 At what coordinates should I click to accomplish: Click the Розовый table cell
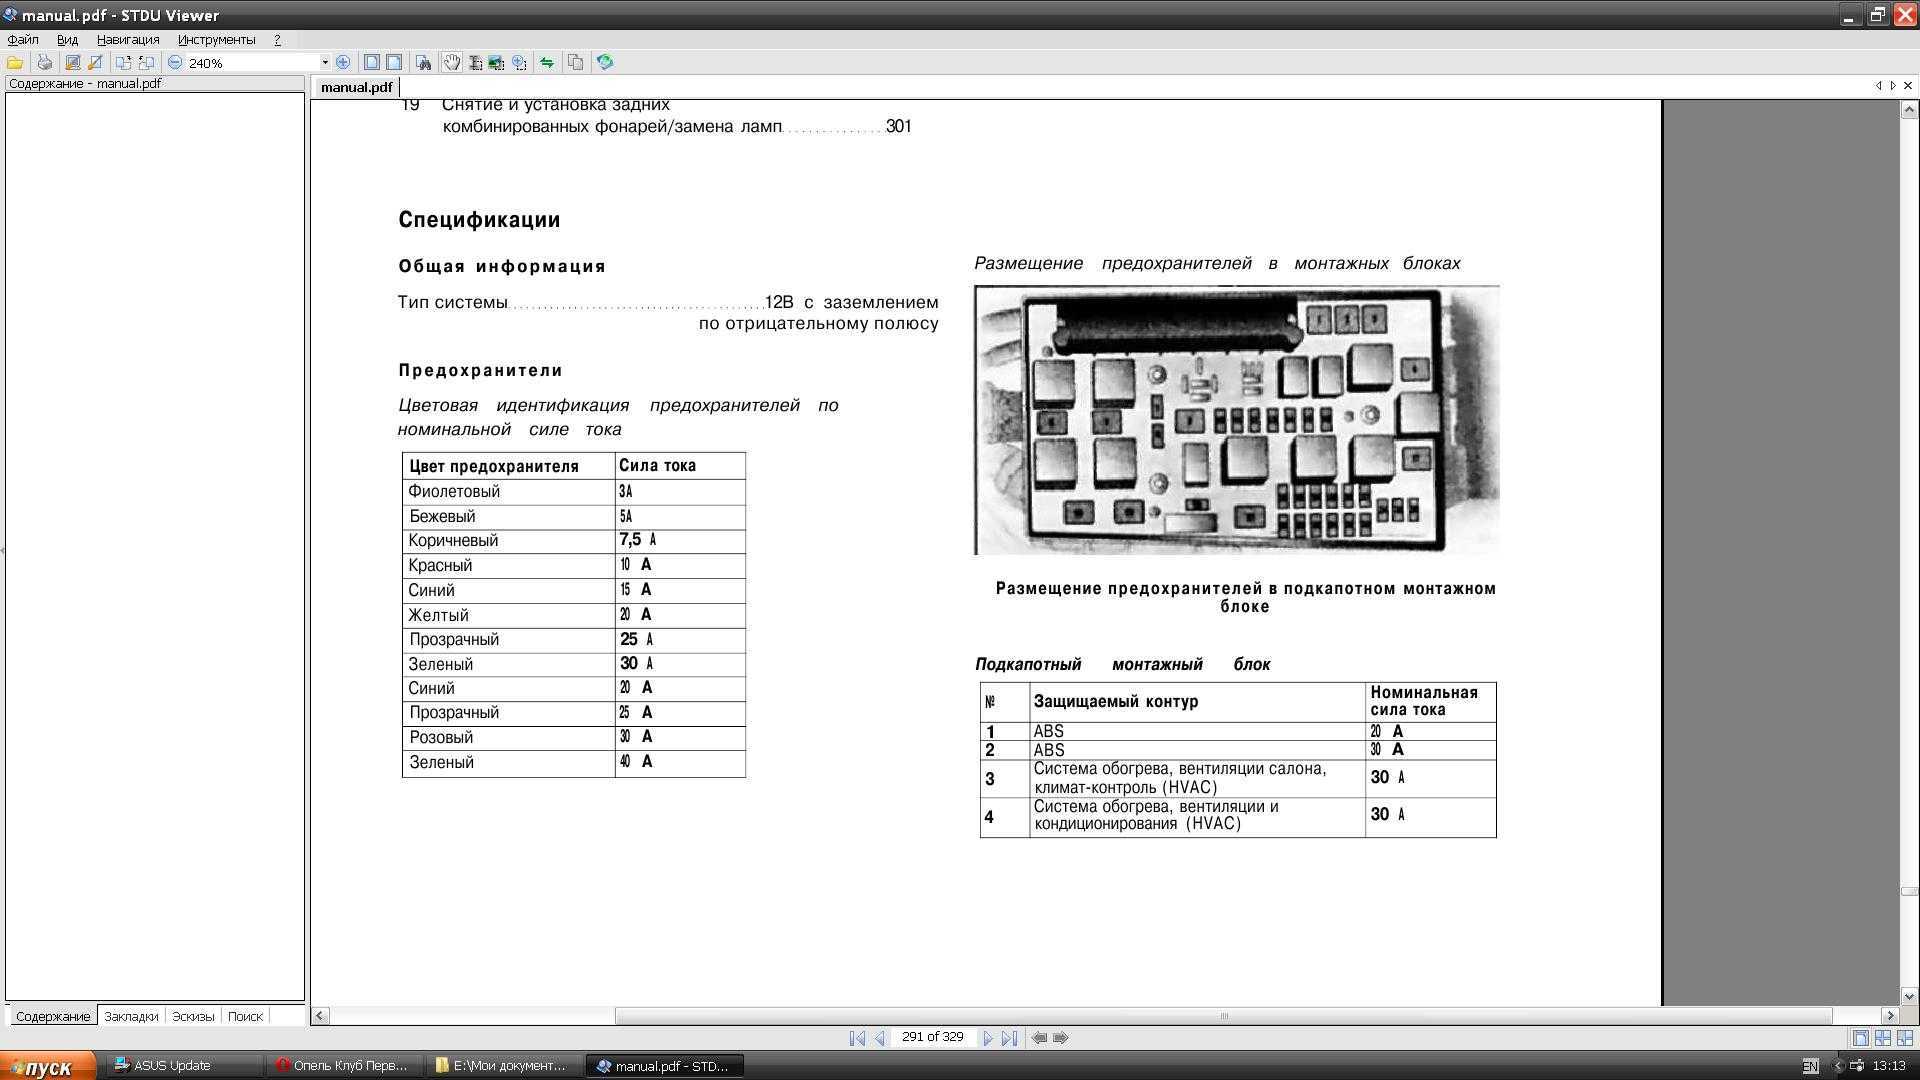click(x=508, y=738)
